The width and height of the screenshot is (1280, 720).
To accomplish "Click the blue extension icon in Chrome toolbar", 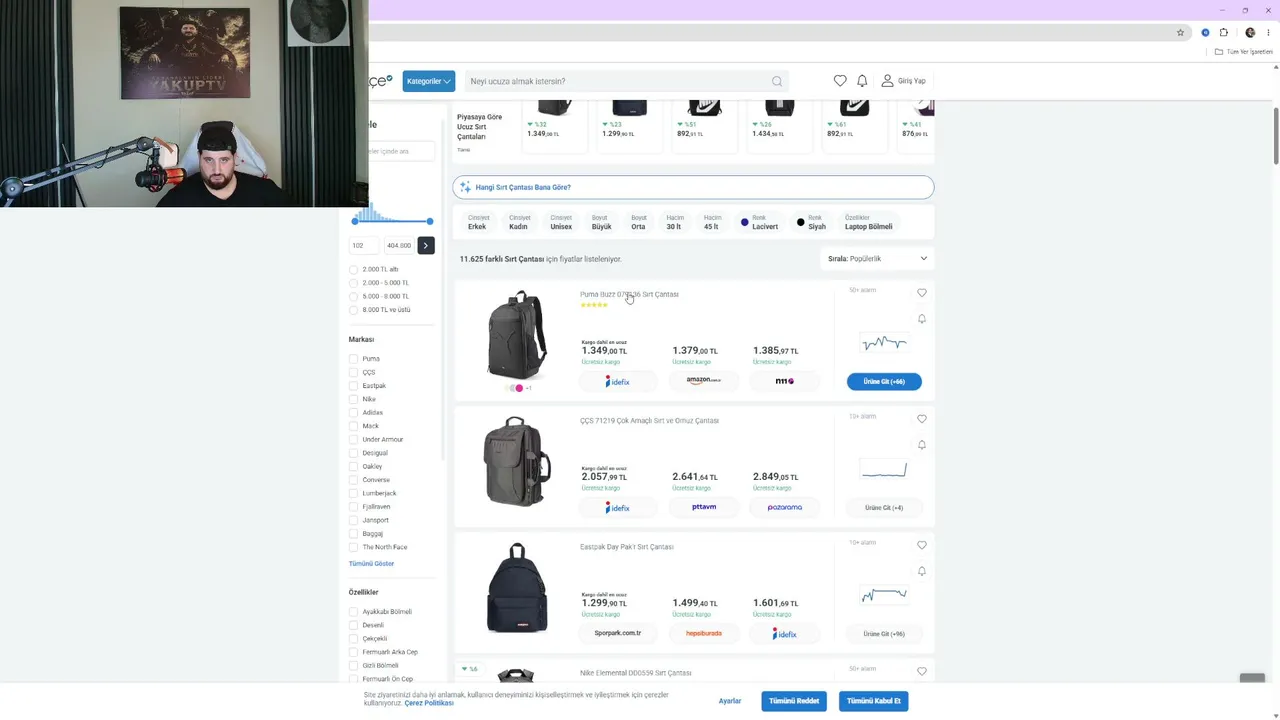I will 1205,32.
